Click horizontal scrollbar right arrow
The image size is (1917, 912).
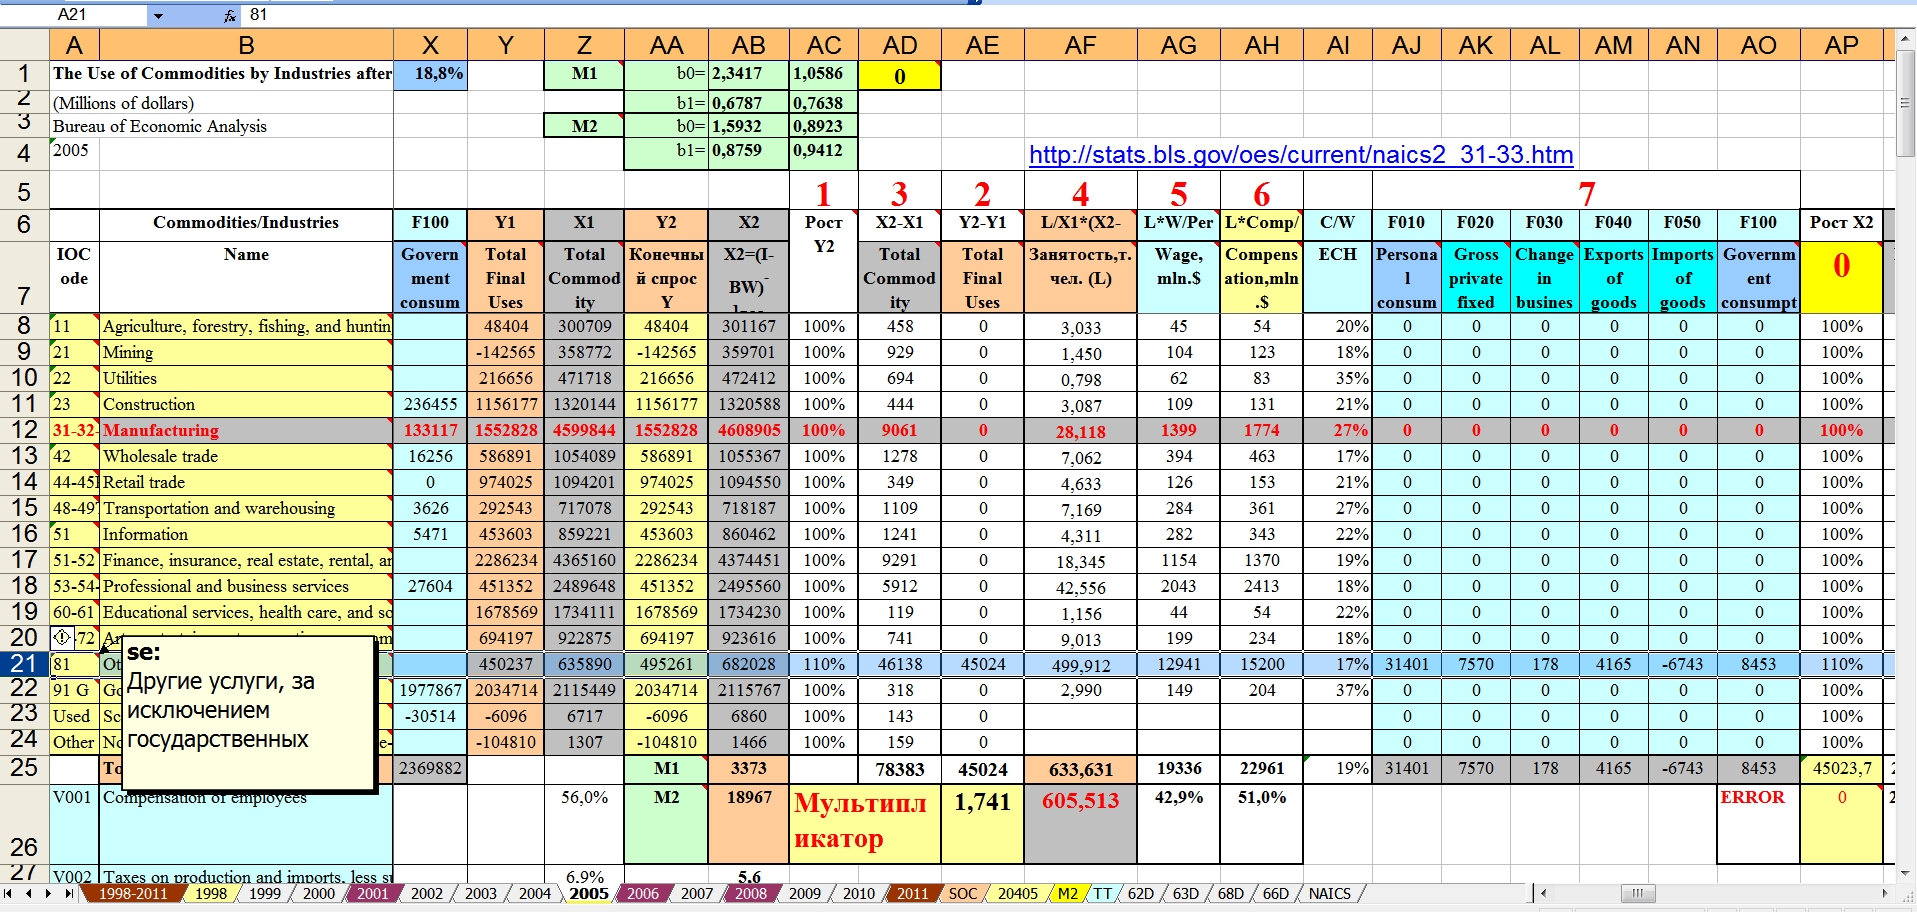[1885, 893]
